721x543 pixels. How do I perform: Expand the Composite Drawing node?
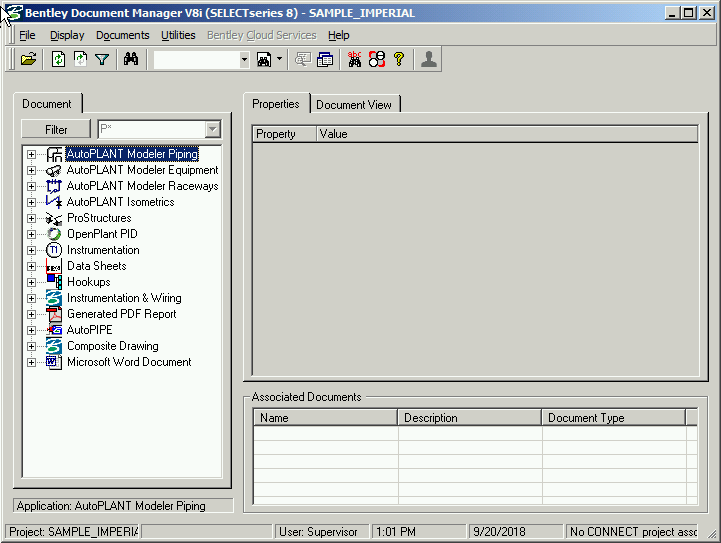(x=31, y=346)
